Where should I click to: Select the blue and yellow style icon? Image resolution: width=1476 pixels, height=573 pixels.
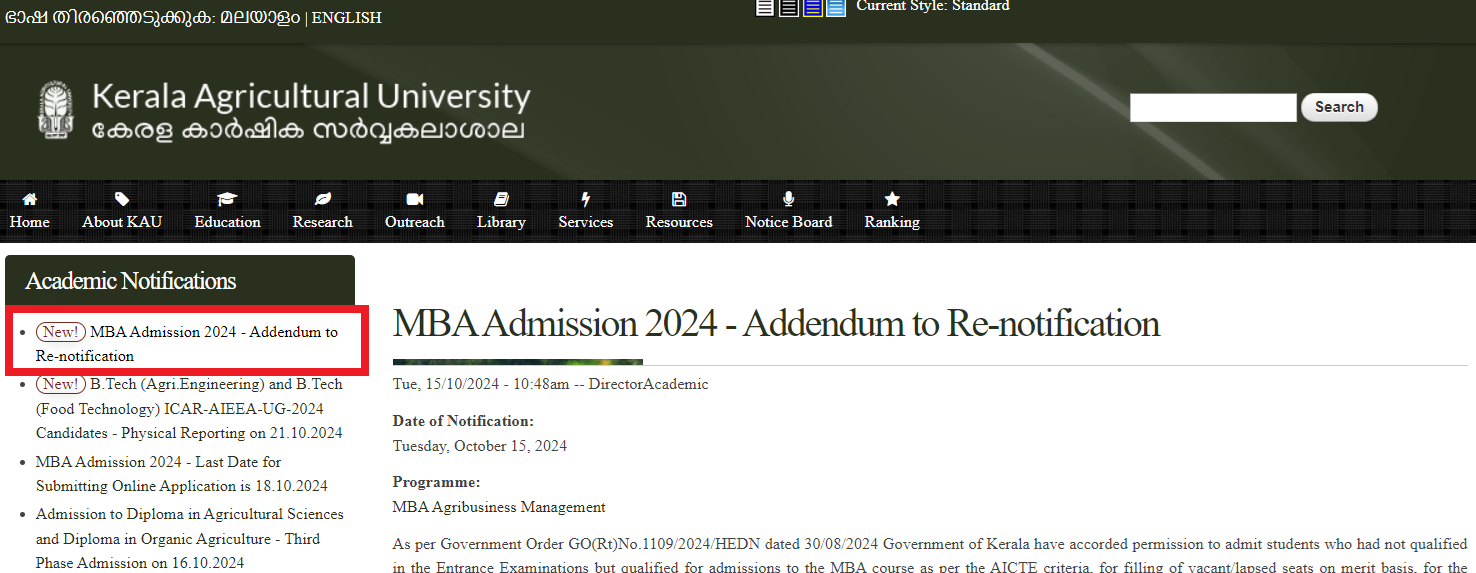[813, 8]
